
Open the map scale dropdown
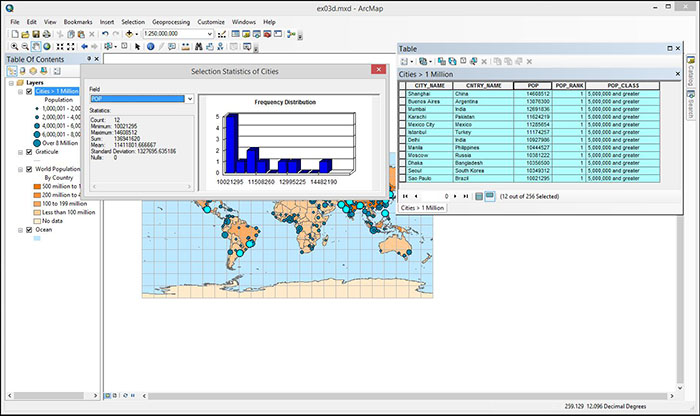tap(210, 34)
